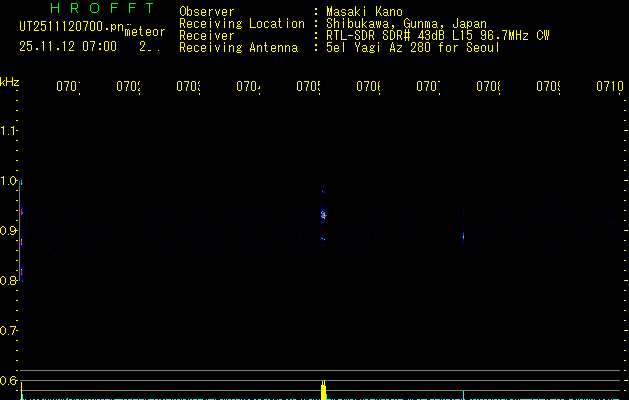
Task: Click the Receiving Location label
Action: tap(242, 24)
